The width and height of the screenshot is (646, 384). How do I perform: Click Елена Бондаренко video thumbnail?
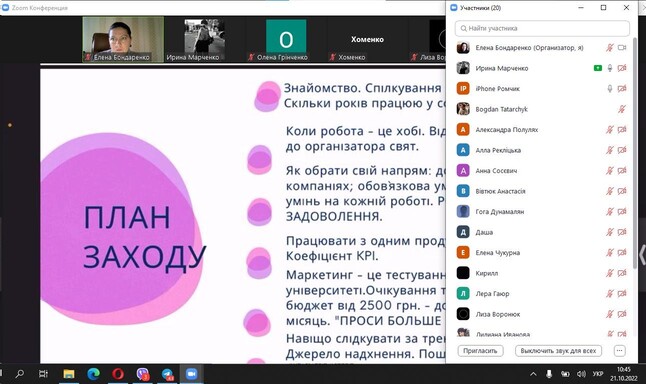pos(123,39)
